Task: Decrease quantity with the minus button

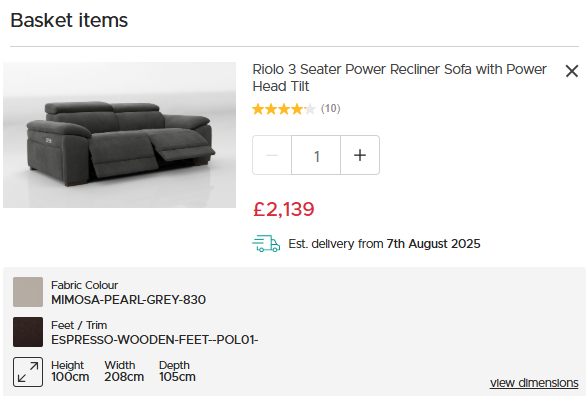Action: (x=272, y=155)
